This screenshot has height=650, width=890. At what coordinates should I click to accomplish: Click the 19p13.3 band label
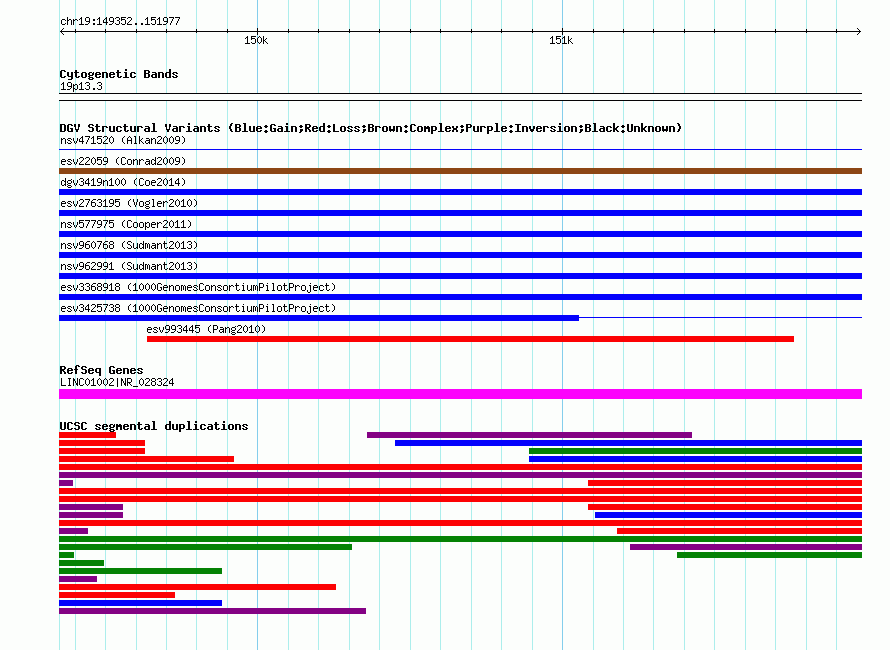tap(81, 86)
